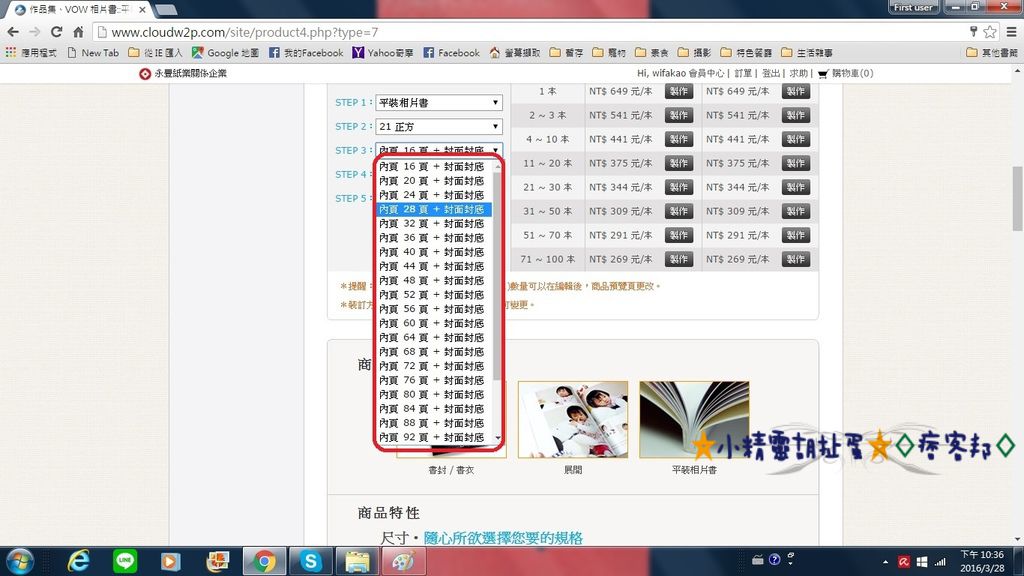Open the Yahoo奇摩 bookmark
Image resolution: width=1024 pixels, height=576 pixels.
tap(383, 53)
